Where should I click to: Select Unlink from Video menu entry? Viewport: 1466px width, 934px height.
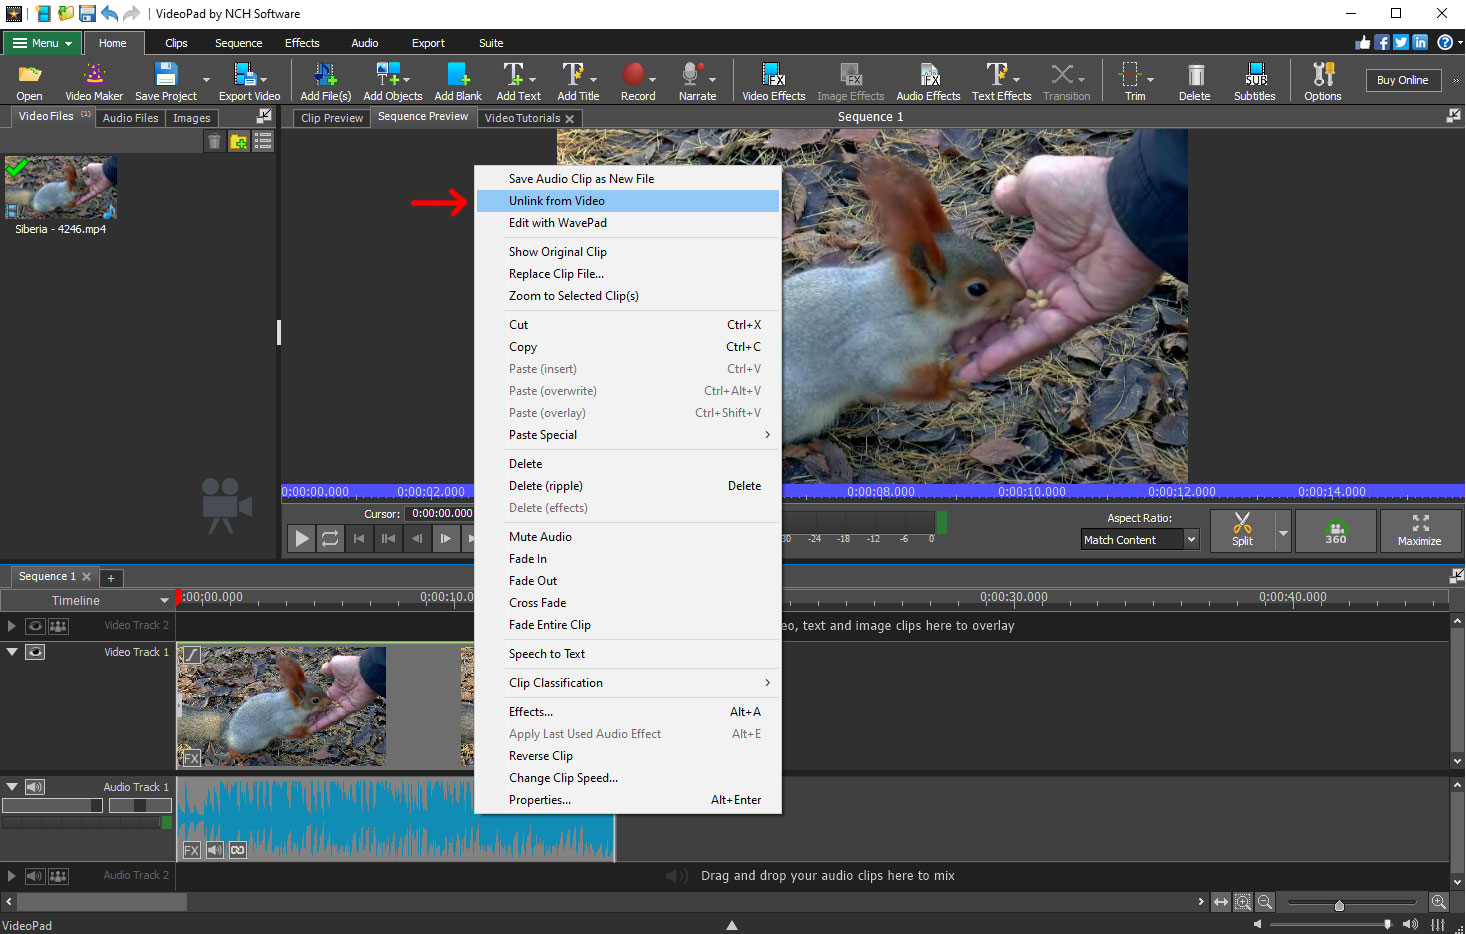click(556, 201)
